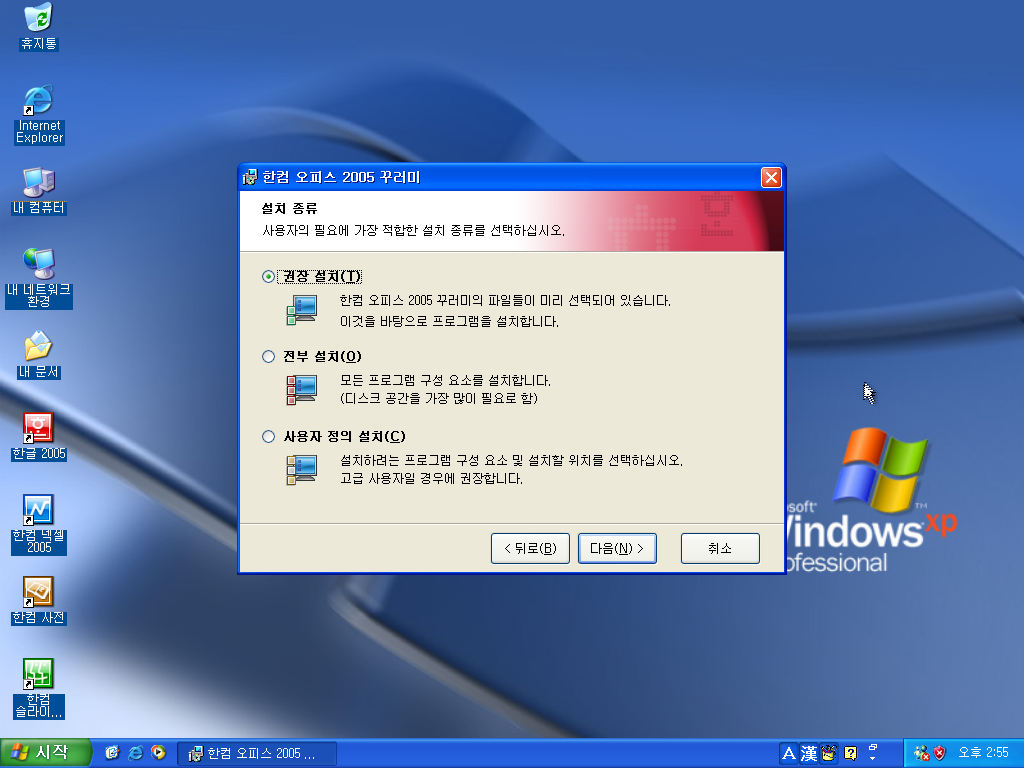Launch Windows Media Player from quick launch
Image resolution: width=1024 pixels, height=768 pixels.
pyautogui.click(x=158, y=753)
